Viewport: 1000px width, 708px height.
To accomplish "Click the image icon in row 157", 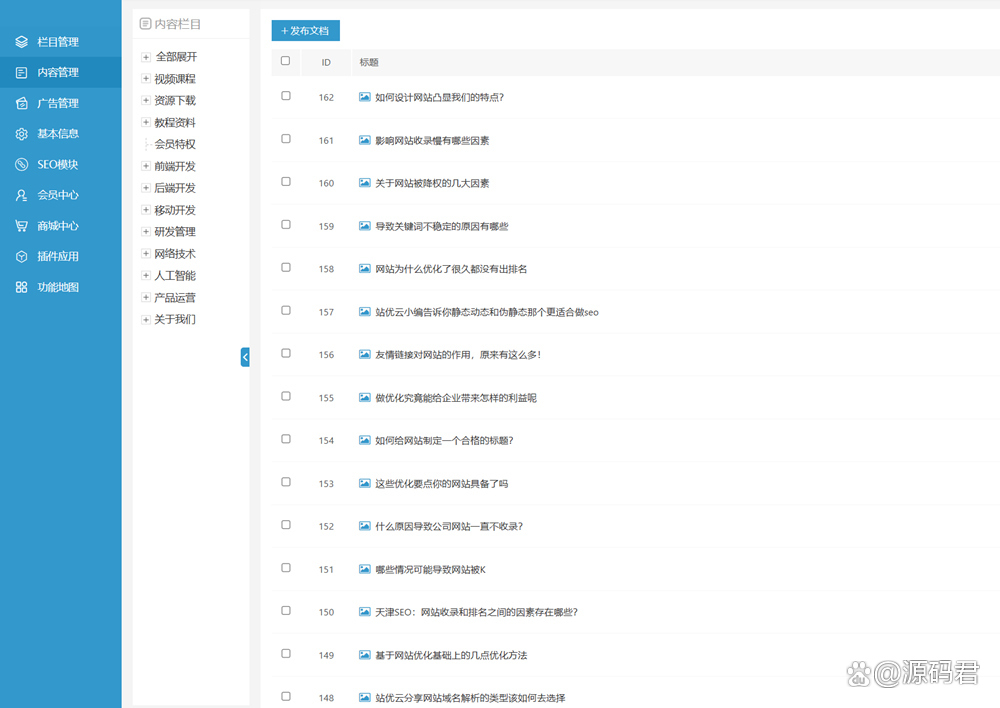I will (365, 312).
